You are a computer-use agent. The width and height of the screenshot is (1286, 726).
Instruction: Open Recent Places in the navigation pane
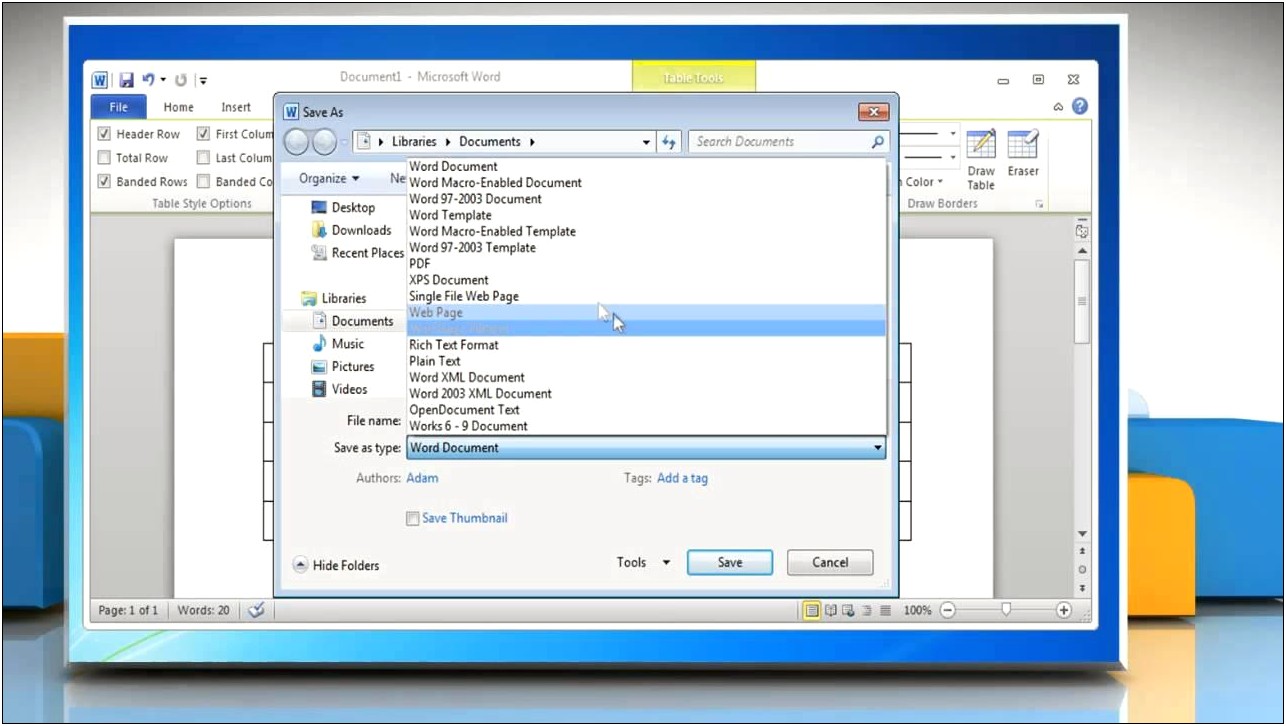pyautogui.click(x=357, y=253)
